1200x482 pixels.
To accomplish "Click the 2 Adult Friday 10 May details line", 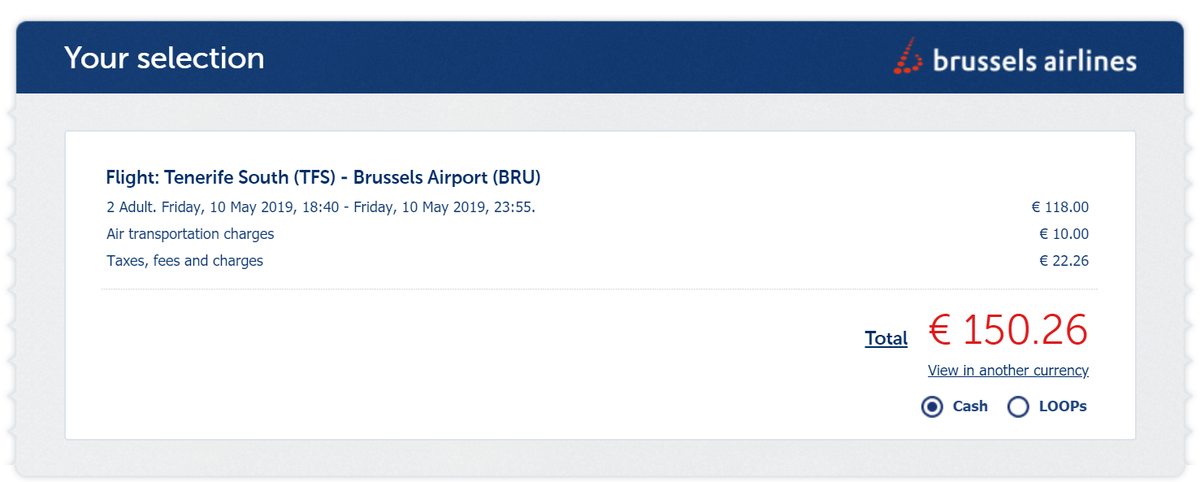I will pyautogui.click(x=328, y=208).
